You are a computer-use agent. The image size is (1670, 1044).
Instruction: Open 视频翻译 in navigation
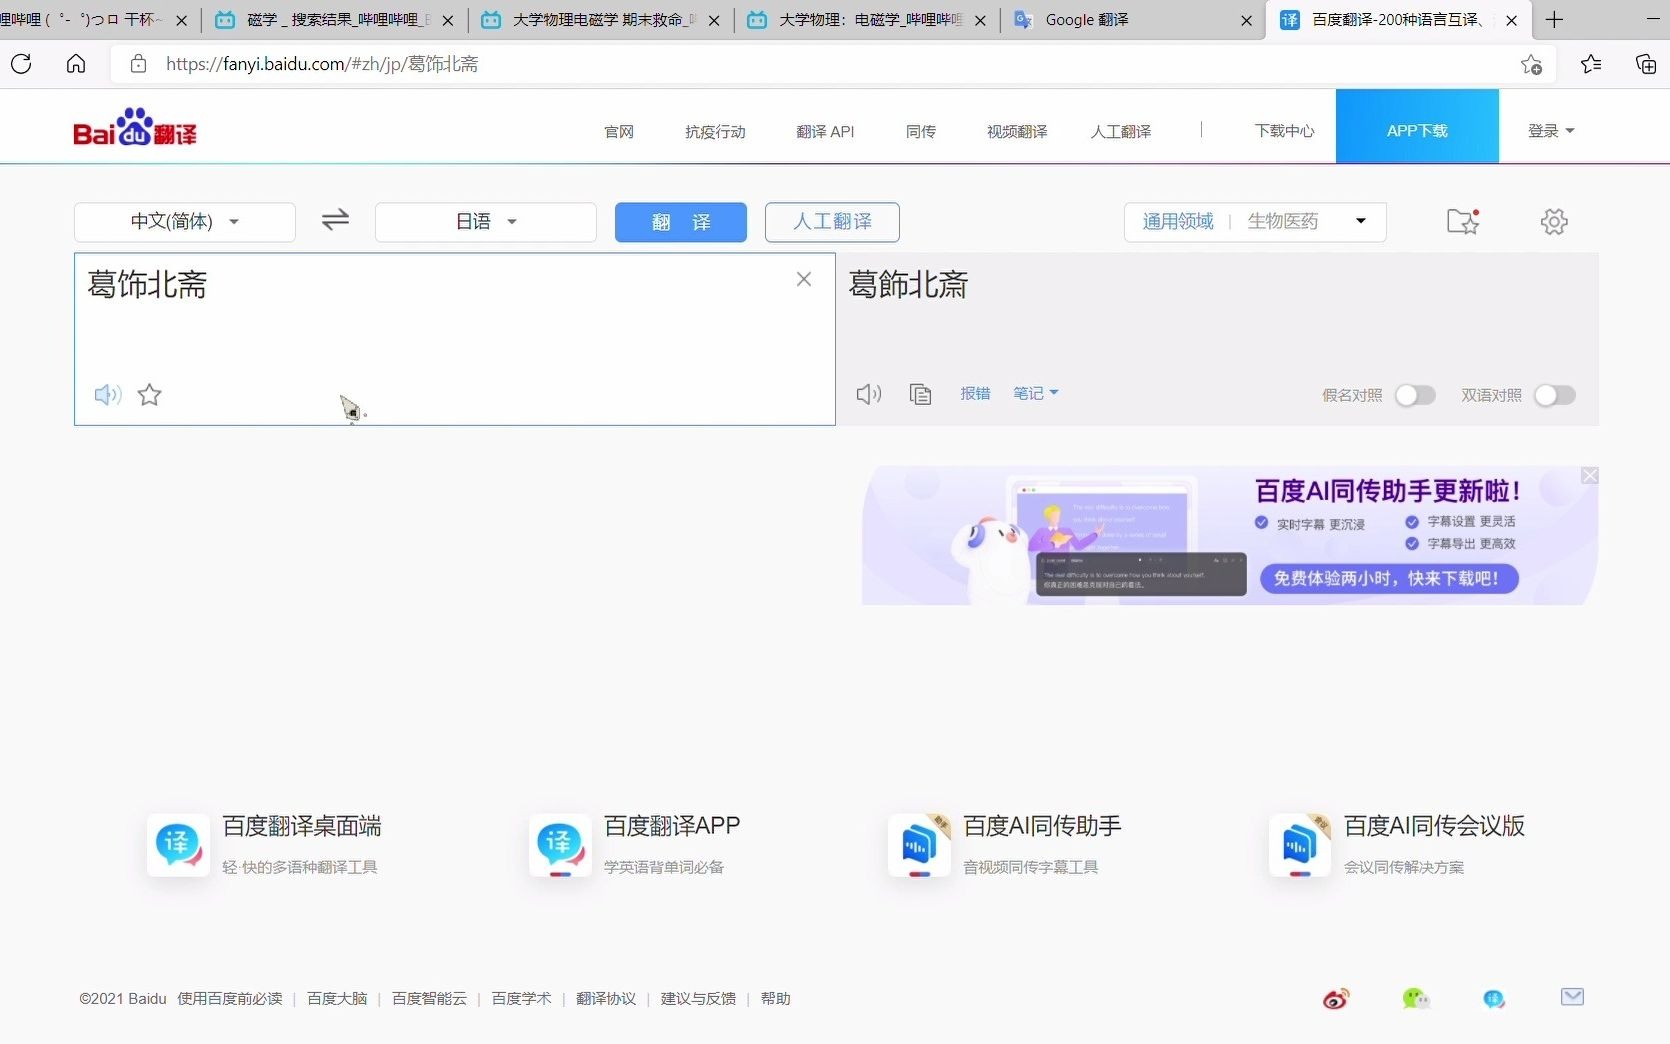point(1017,131)
